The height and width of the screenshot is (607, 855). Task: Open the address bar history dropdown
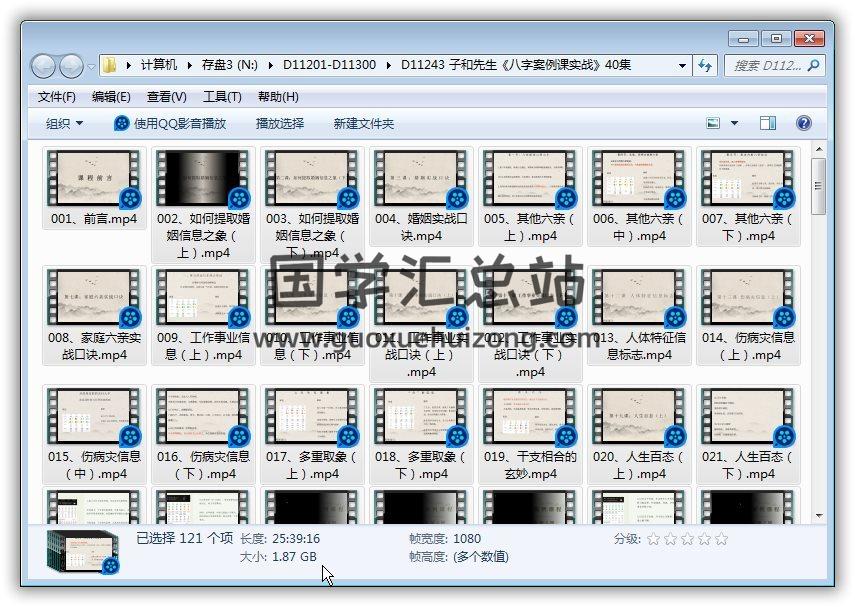682,65
